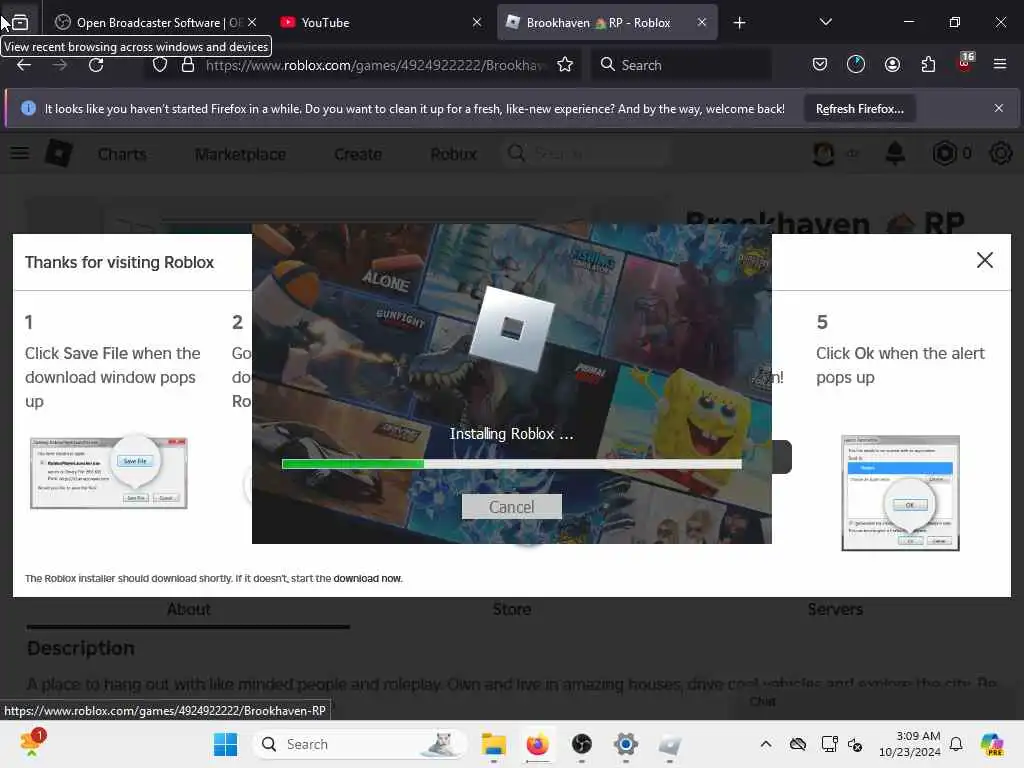Screen dimensions: 1024x768
Task: Click the Save File step thumbnail
Action: click(108, 472)
